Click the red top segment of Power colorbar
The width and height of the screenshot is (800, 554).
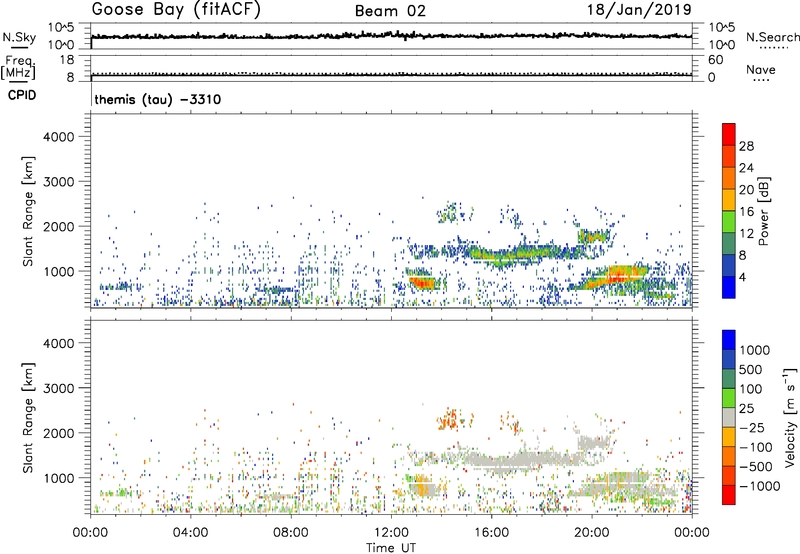[729, 134]
